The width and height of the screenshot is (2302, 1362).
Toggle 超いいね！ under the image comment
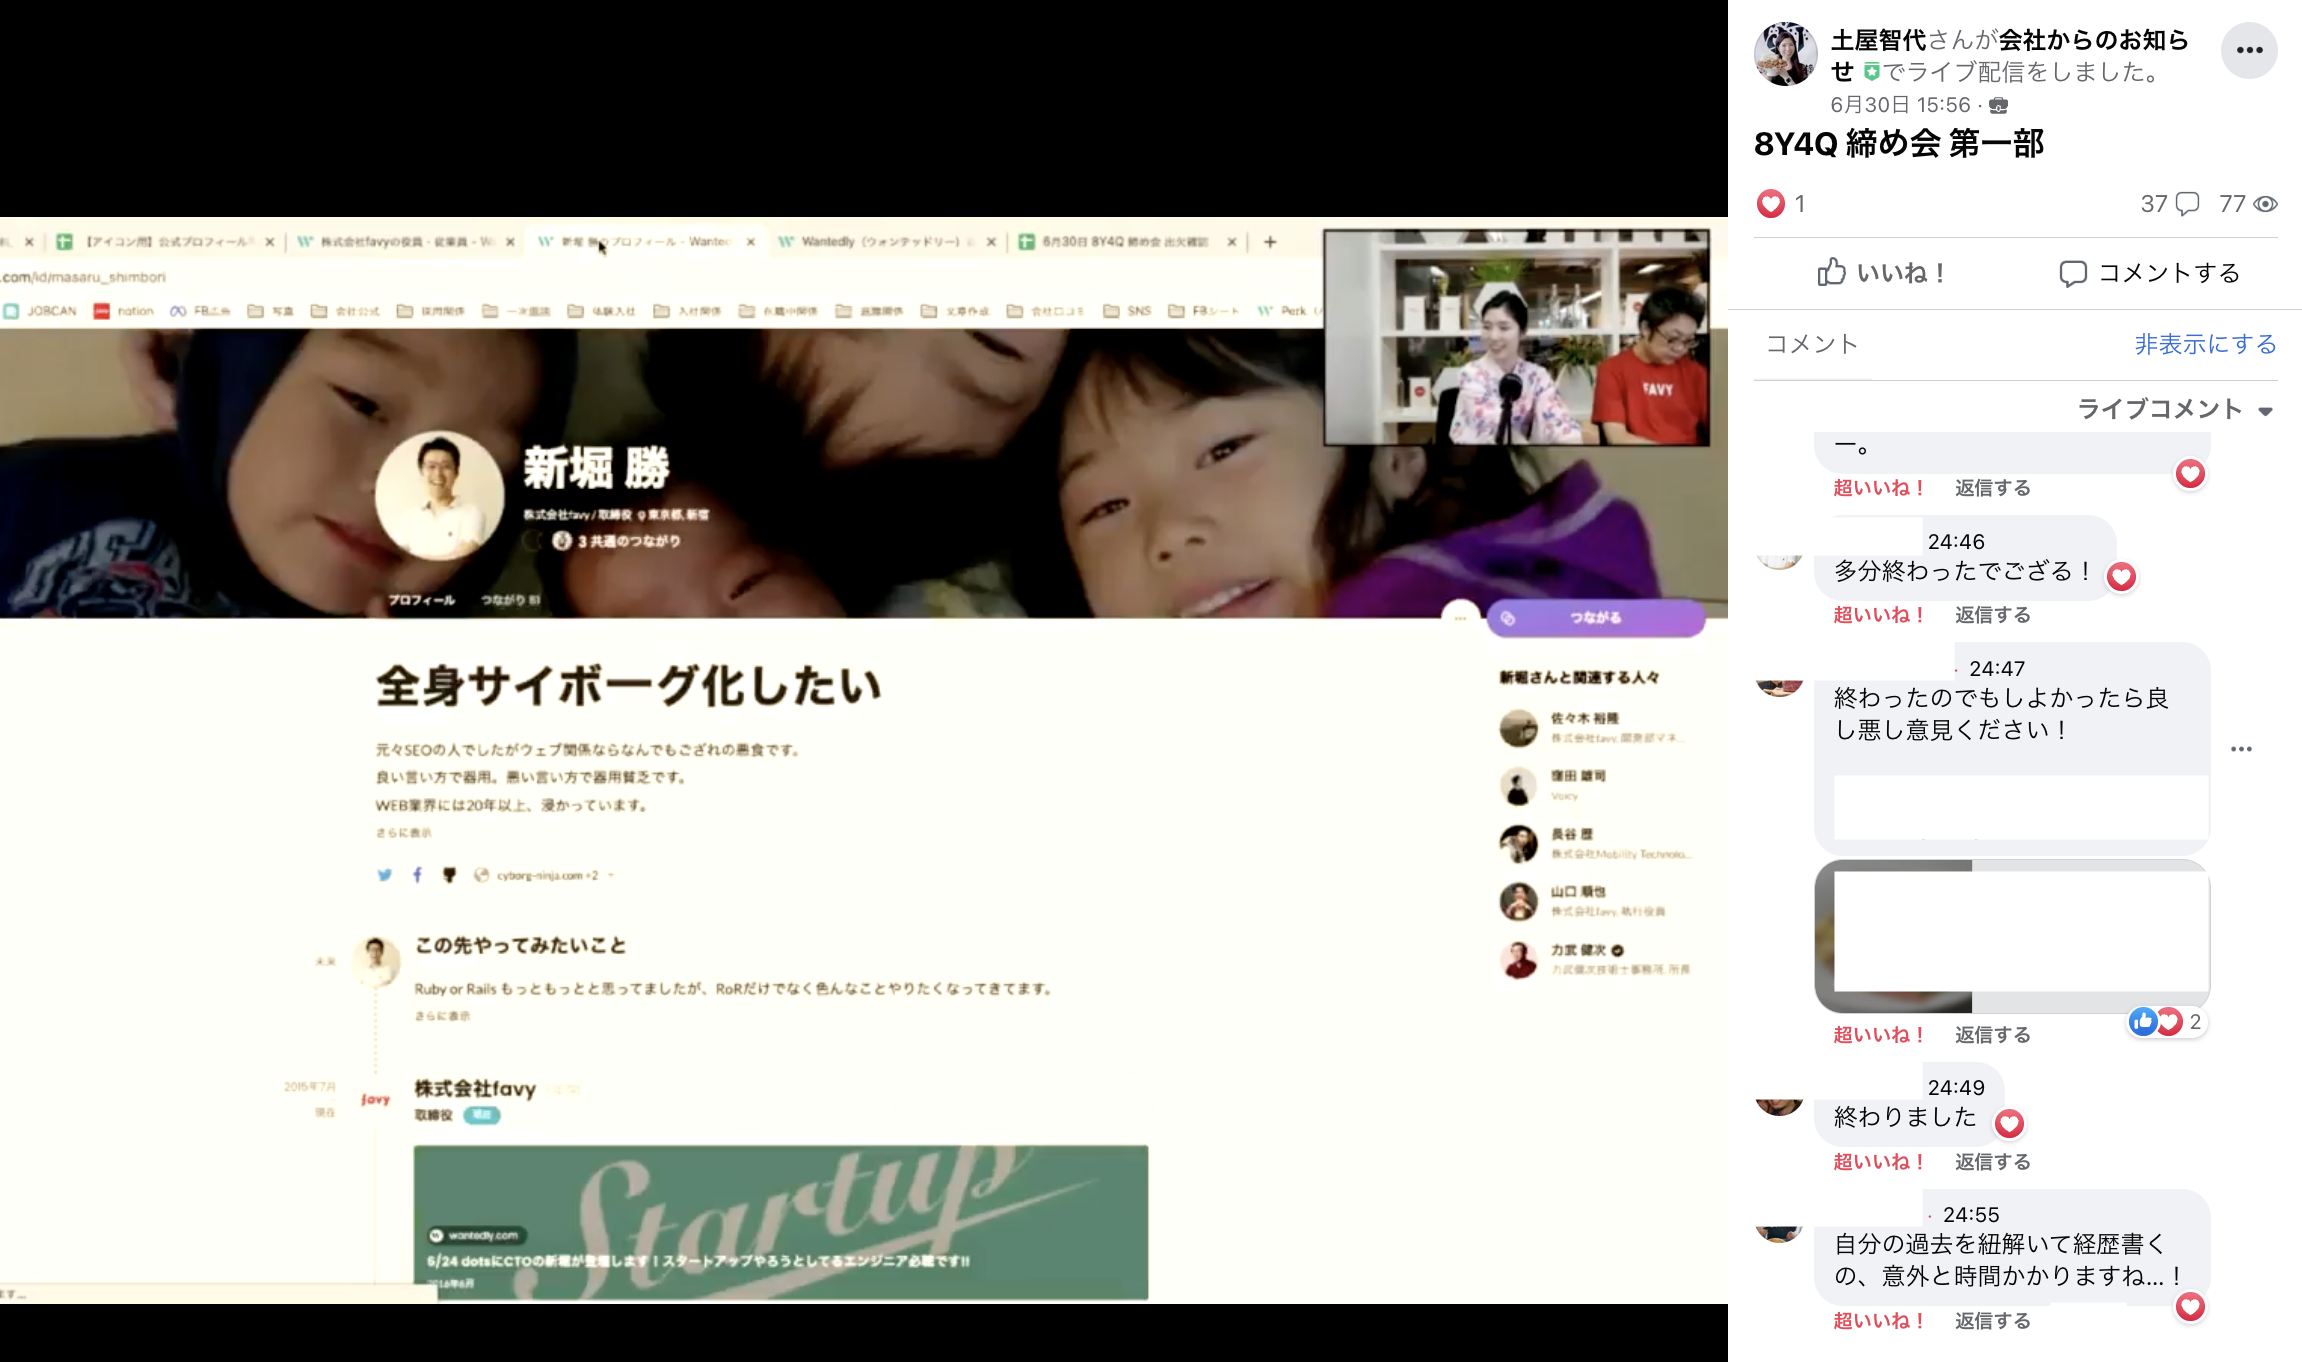(x=1878, y=1035)
